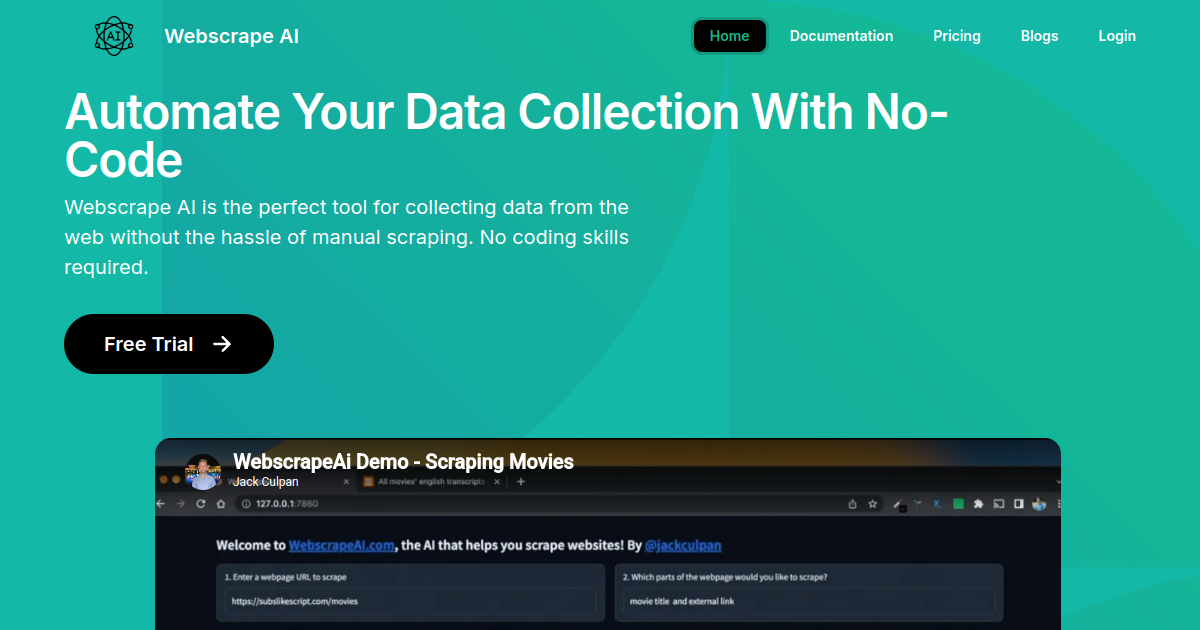Image resolution: width=1200 pixels, height=630 pixels.
Task: Click Jack Culpan's channel avatar
Action: 203,472
